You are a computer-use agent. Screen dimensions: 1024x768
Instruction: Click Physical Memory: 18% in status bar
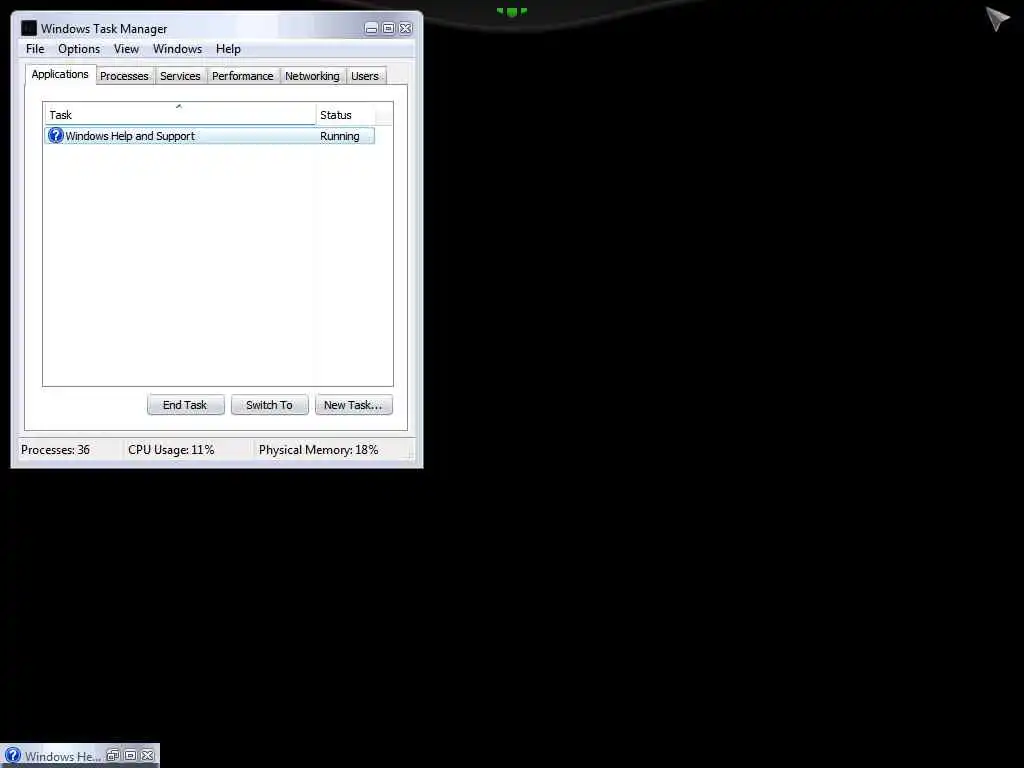coord(318,450)
